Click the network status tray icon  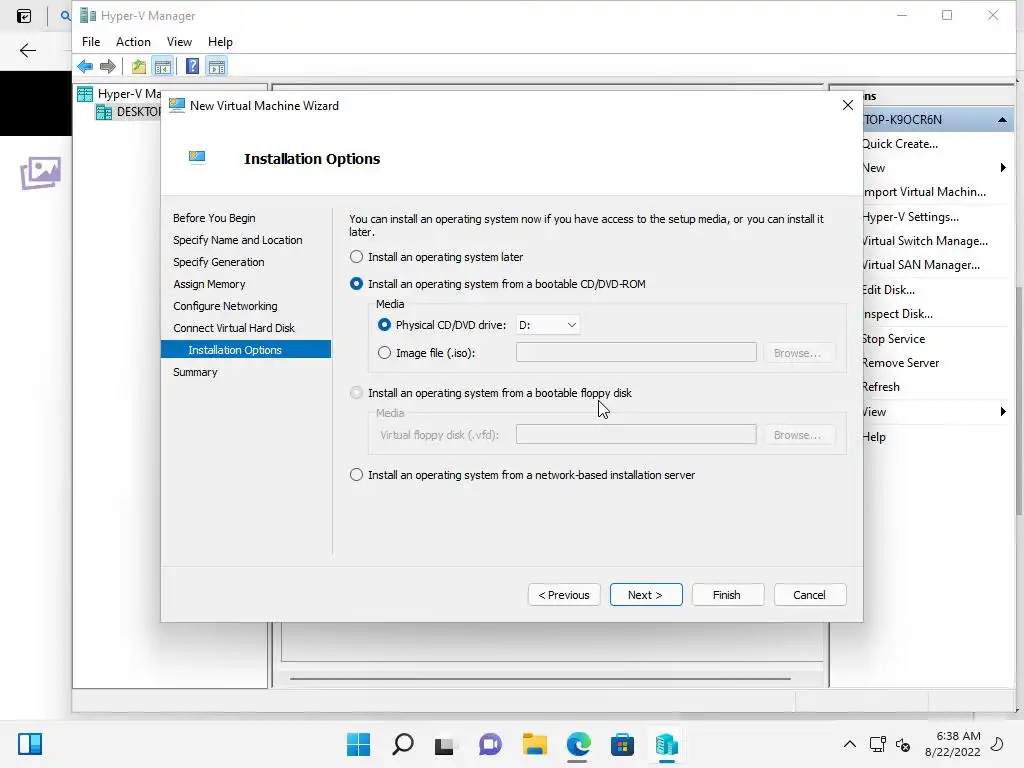878,744
